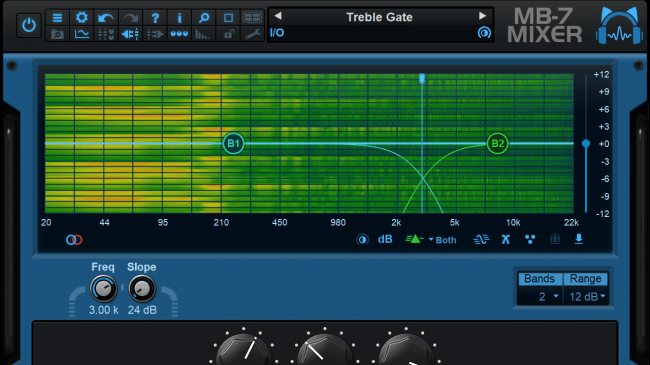Select the next preset arrow

coord(482,16)
